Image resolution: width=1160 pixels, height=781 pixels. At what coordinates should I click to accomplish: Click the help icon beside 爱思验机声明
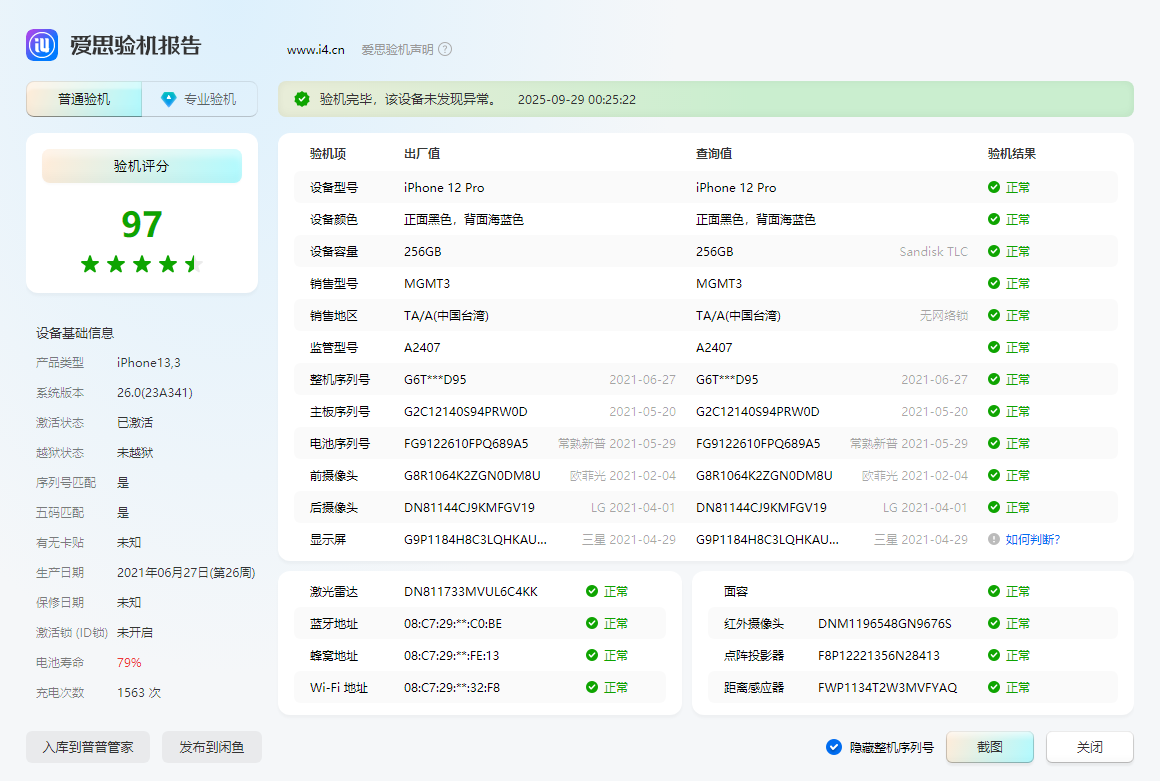tap(445, 49)
